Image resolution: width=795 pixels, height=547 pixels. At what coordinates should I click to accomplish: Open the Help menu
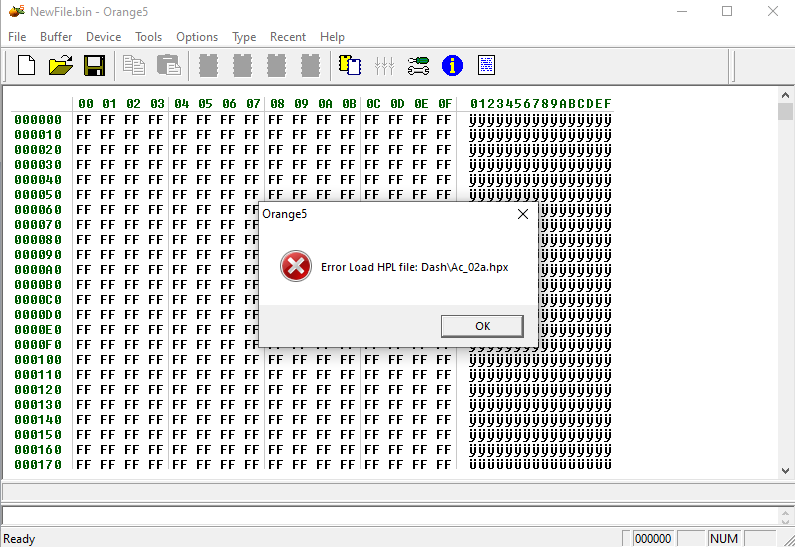tap(332, 37)
